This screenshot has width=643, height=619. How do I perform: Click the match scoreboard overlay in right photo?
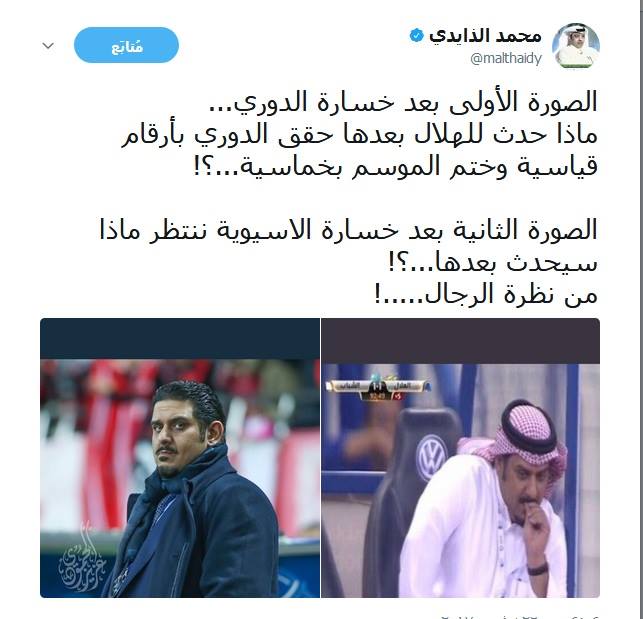click(378, 390)
